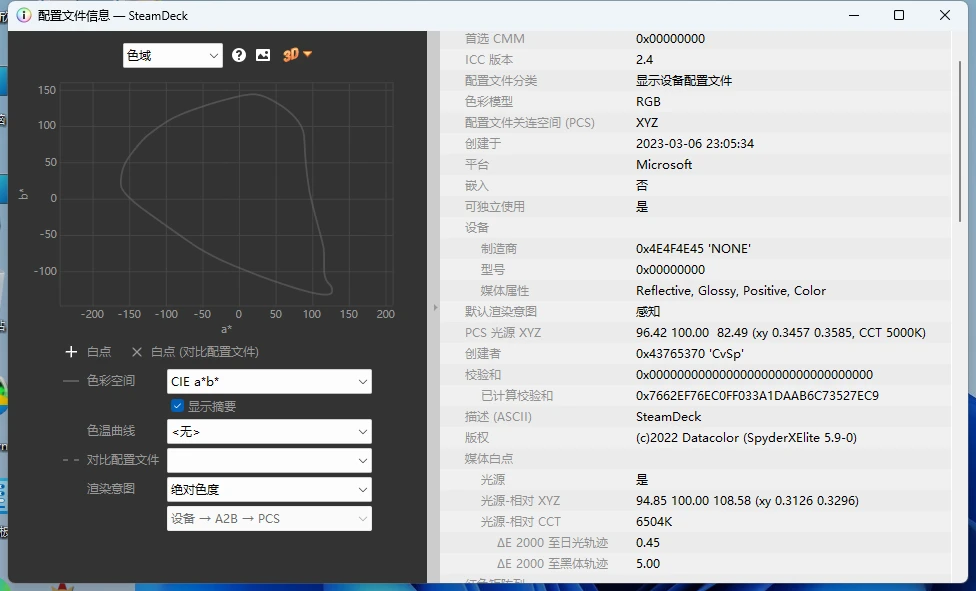
Task: Click the app icon in the title bar
Action: pos(24,16)
